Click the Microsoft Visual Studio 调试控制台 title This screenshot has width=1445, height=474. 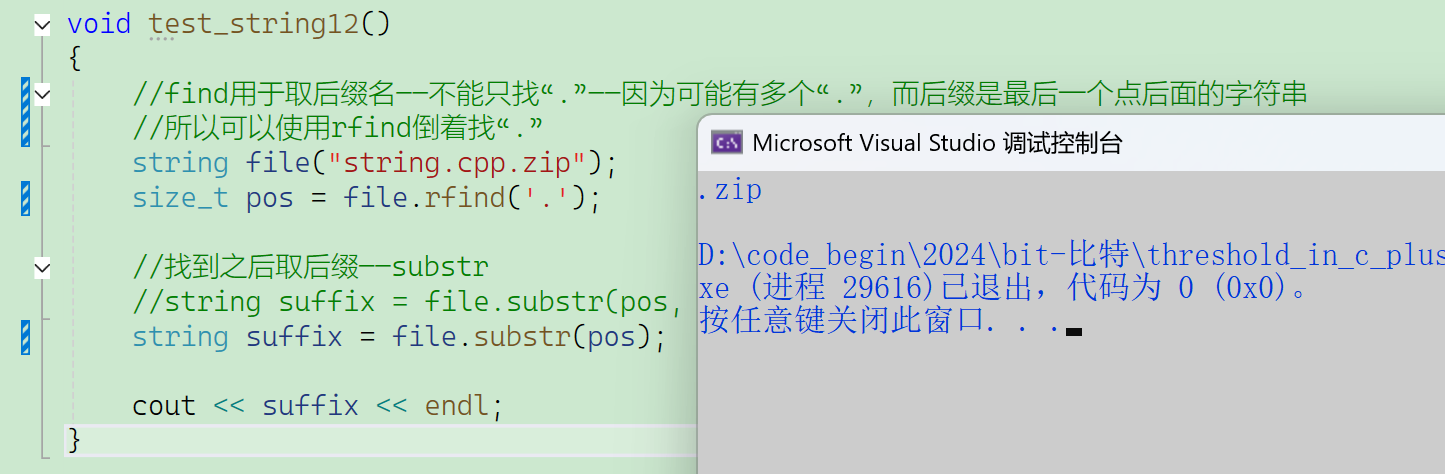click(x=937, y=143)
